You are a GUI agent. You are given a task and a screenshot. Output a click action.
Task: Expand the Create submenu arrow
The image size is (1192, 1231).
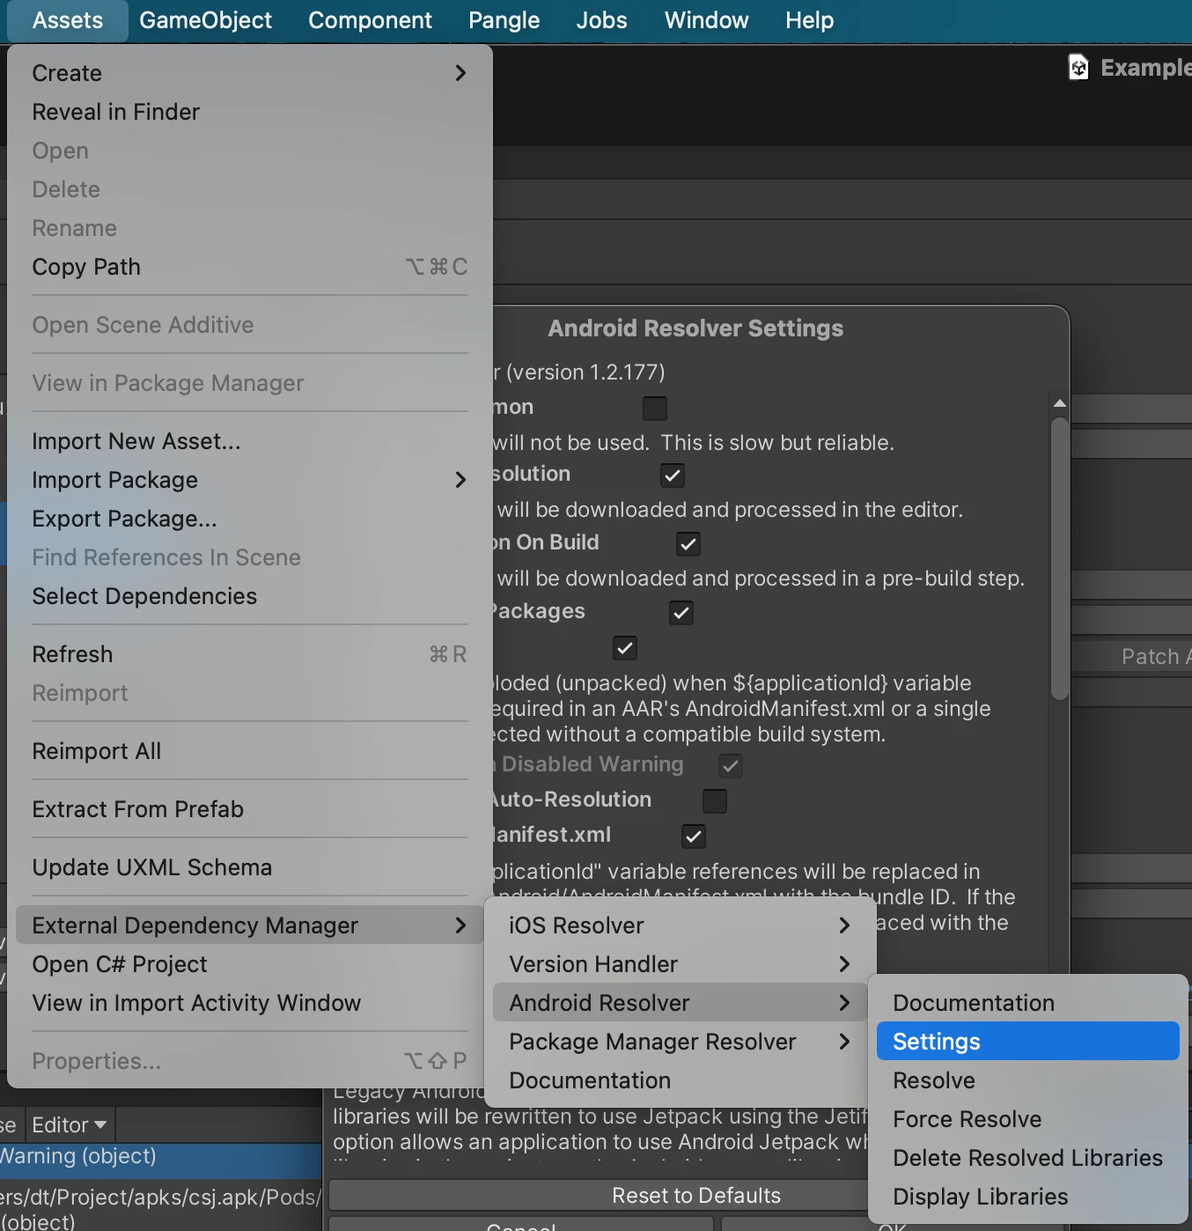460,73
